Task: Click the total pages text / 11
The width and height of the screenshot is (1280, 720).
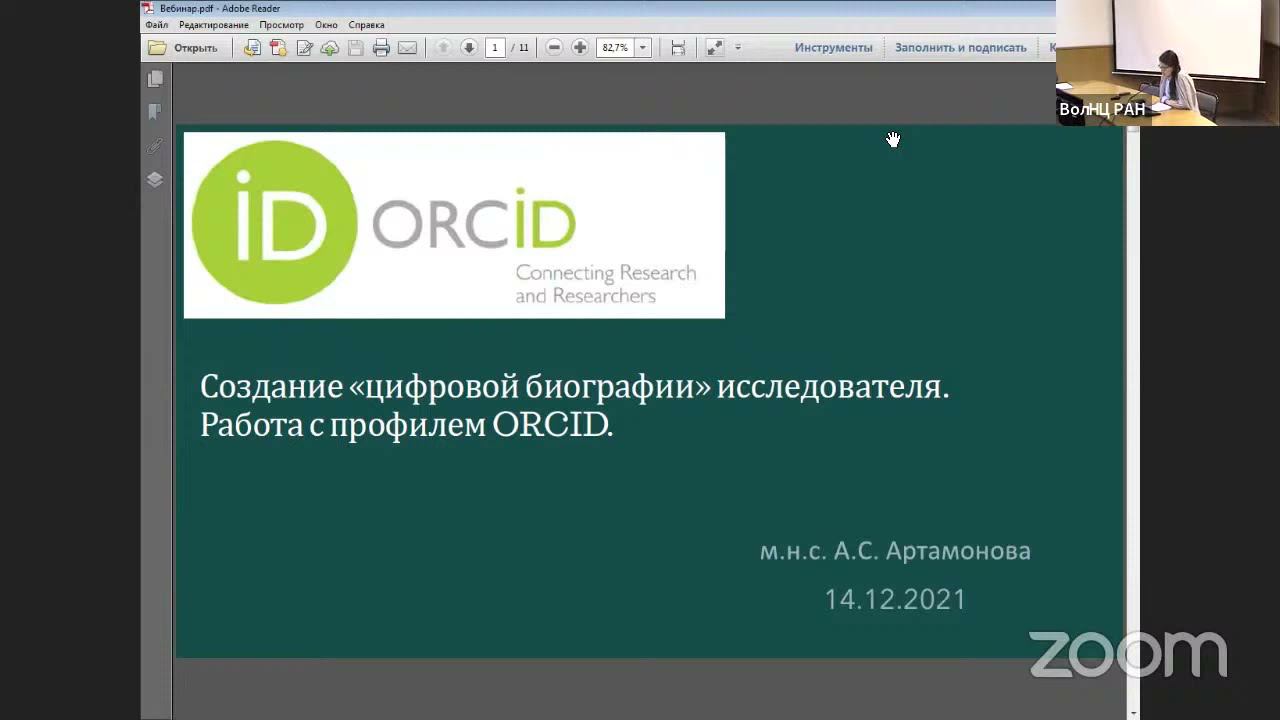Action: coord(520,47)
